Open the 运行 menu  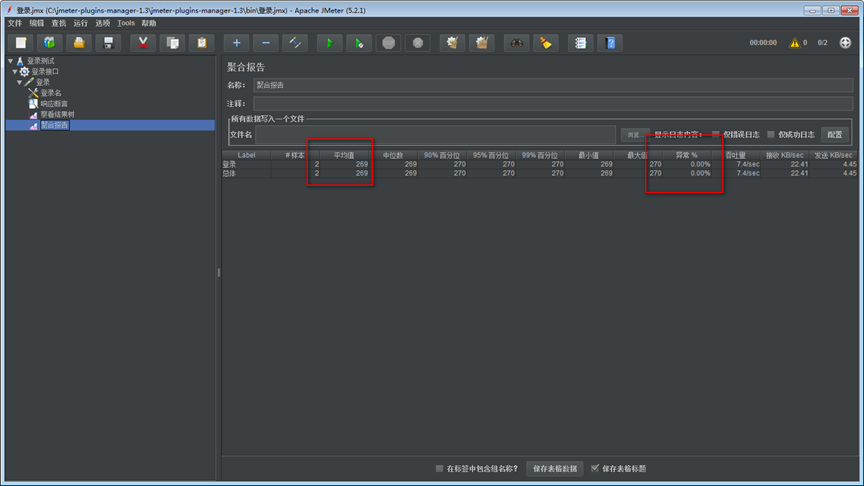coord(81,23)
